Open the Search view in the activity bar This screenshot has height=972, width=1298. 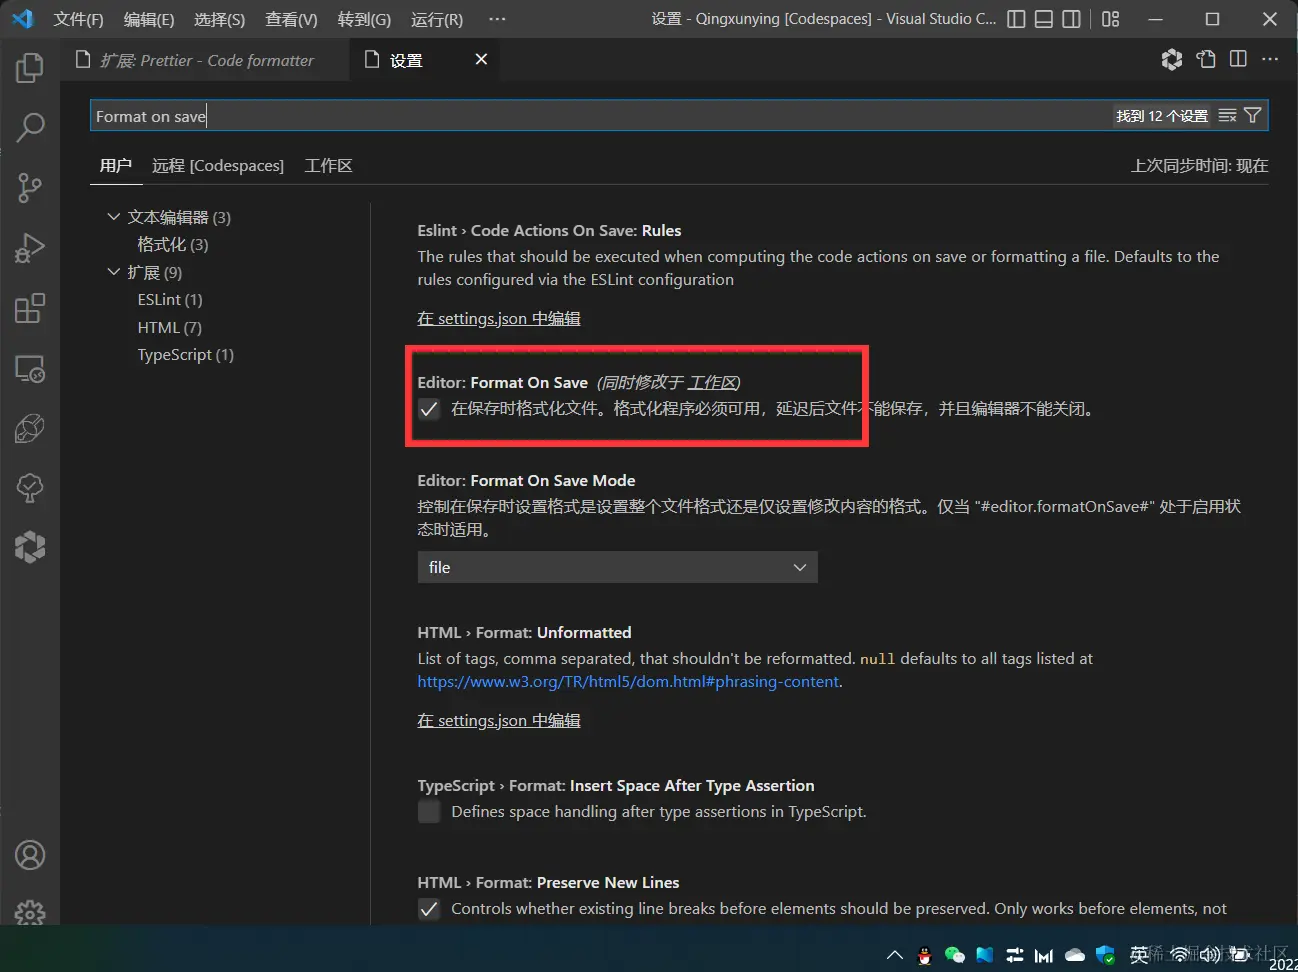(30, 127)
